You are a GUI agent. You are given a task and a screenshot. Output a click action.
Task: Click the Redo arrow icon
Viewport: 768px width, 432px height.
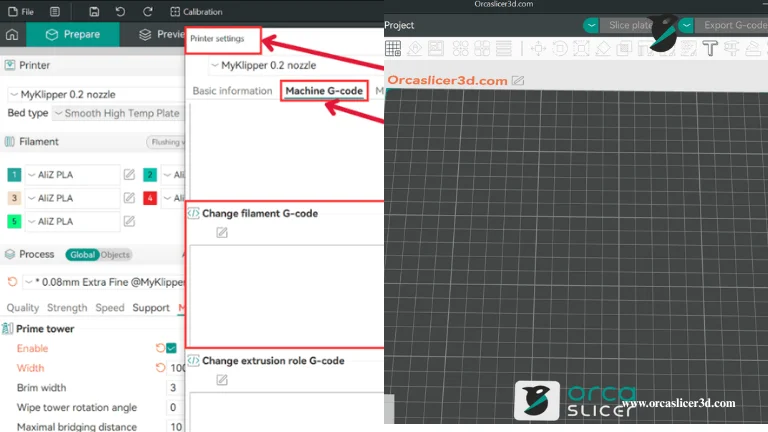pyautogui.click(x=146, y=11)
